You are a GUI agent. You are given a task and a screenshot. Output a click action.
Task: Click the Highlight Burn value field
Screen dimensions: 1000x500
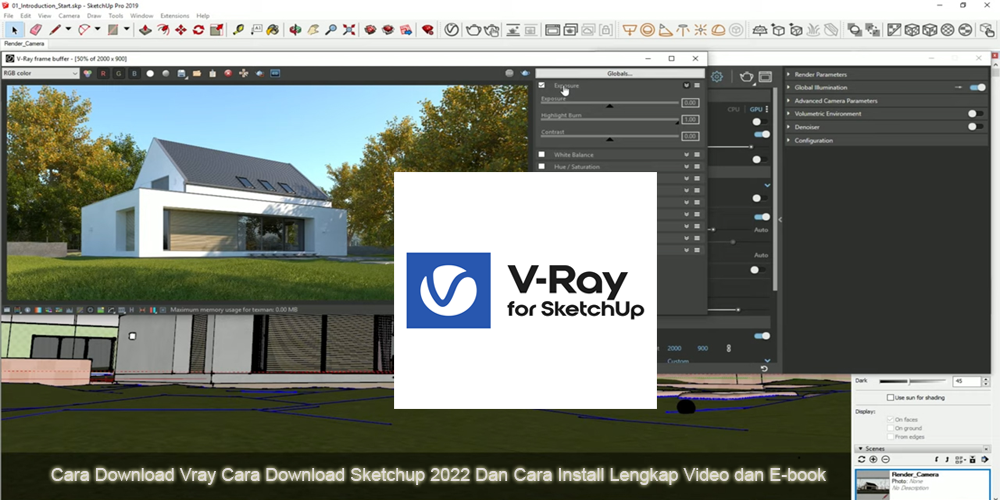[690, 119]
